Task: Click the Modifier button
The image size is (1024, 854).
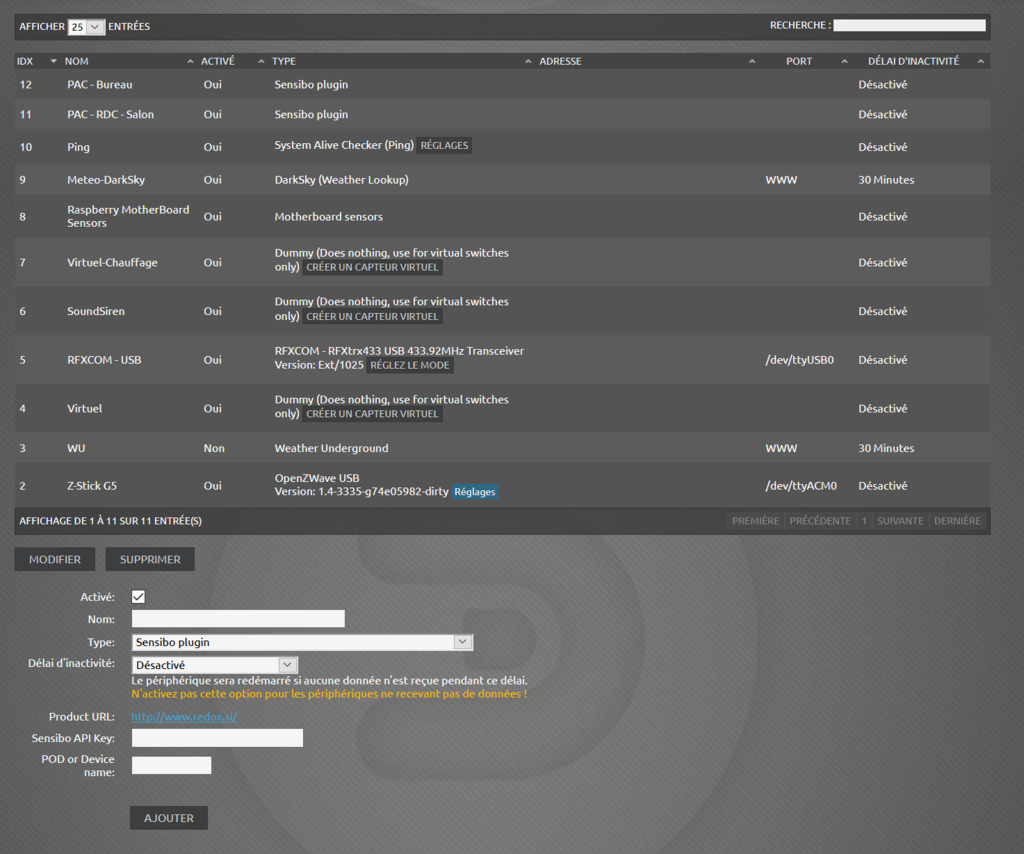Action: (x=55, y=559)
